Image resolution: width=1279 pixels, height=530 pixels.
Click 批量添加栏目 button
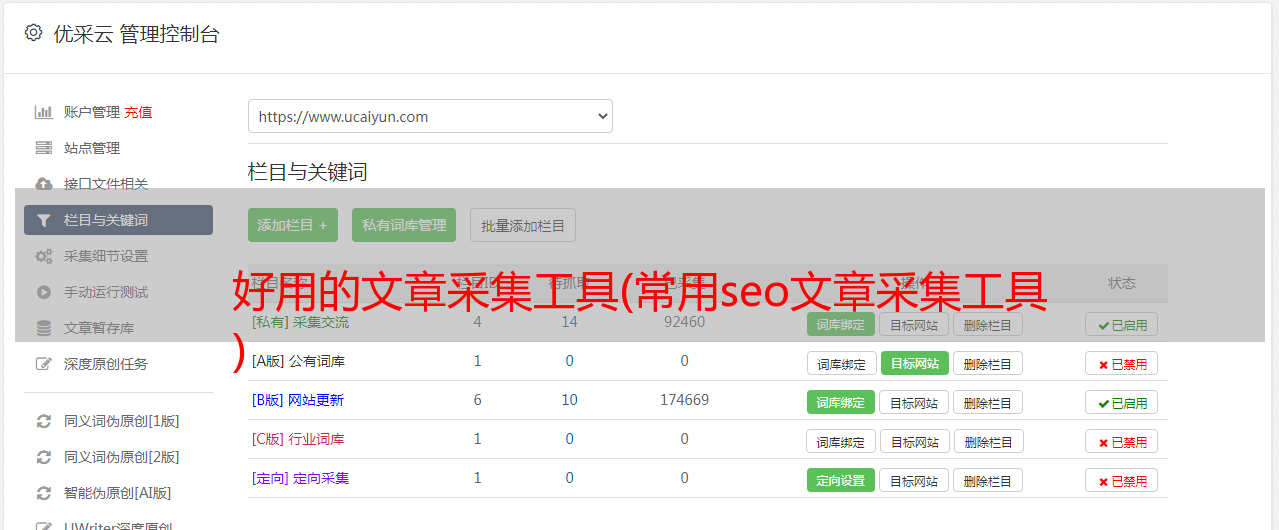coord(523,225)
